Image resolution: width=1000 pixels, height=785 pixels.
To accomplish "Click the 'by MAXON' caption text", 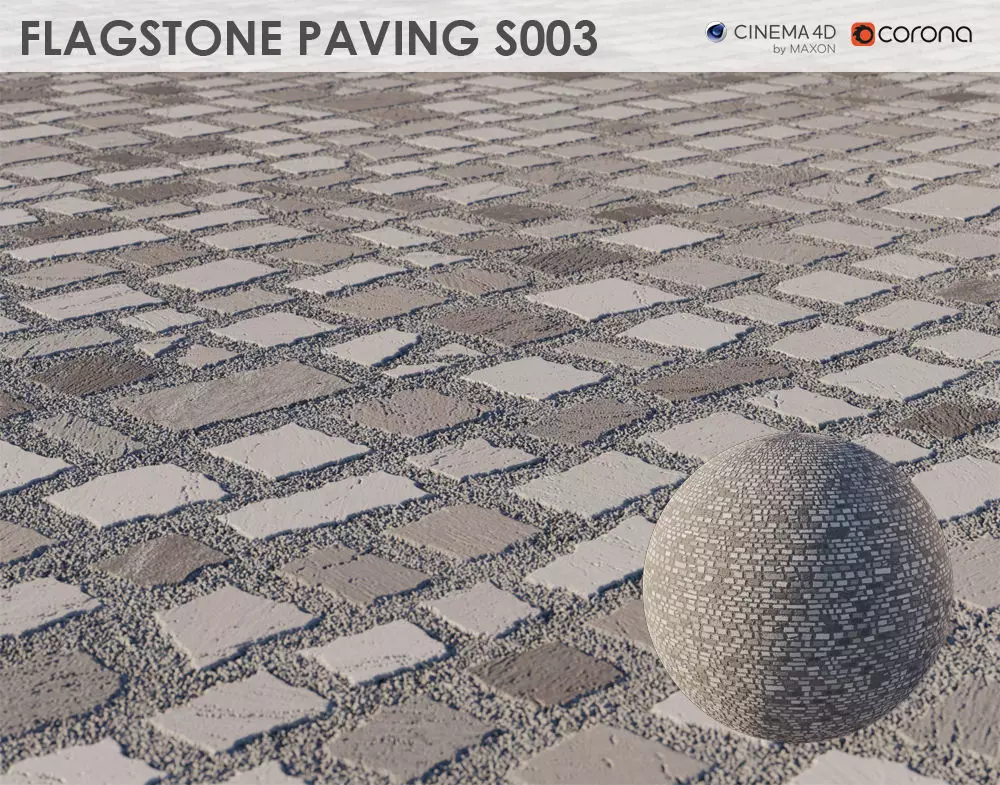I will click(804, 49).
